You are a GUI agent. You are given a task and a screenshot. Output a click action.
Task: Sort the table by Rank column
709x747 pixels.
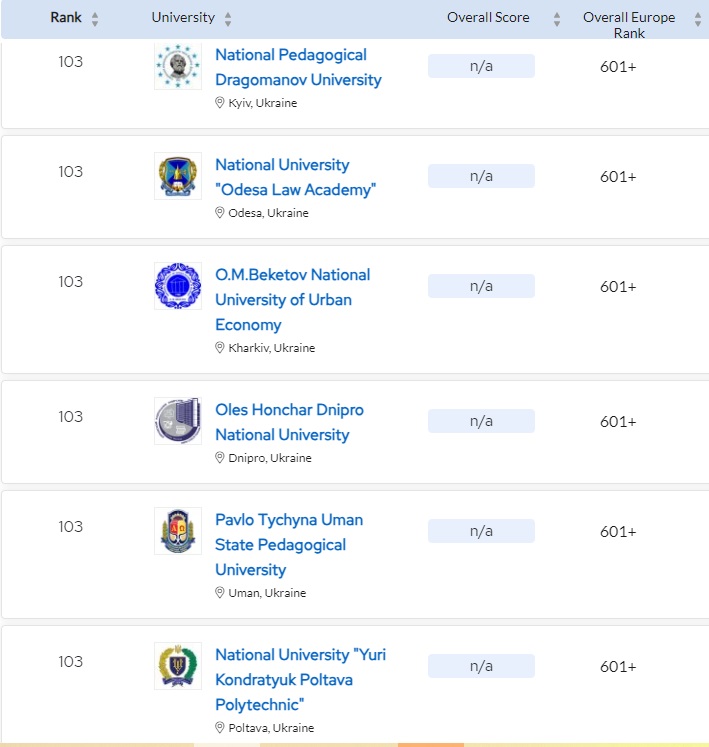(x=95, y=19)
